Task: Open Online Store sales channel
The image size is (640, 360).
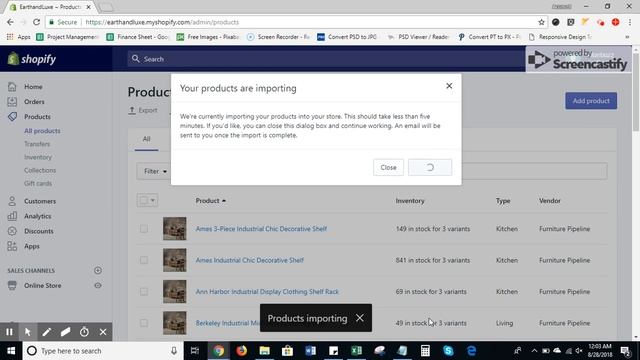Action: (42, 285)
